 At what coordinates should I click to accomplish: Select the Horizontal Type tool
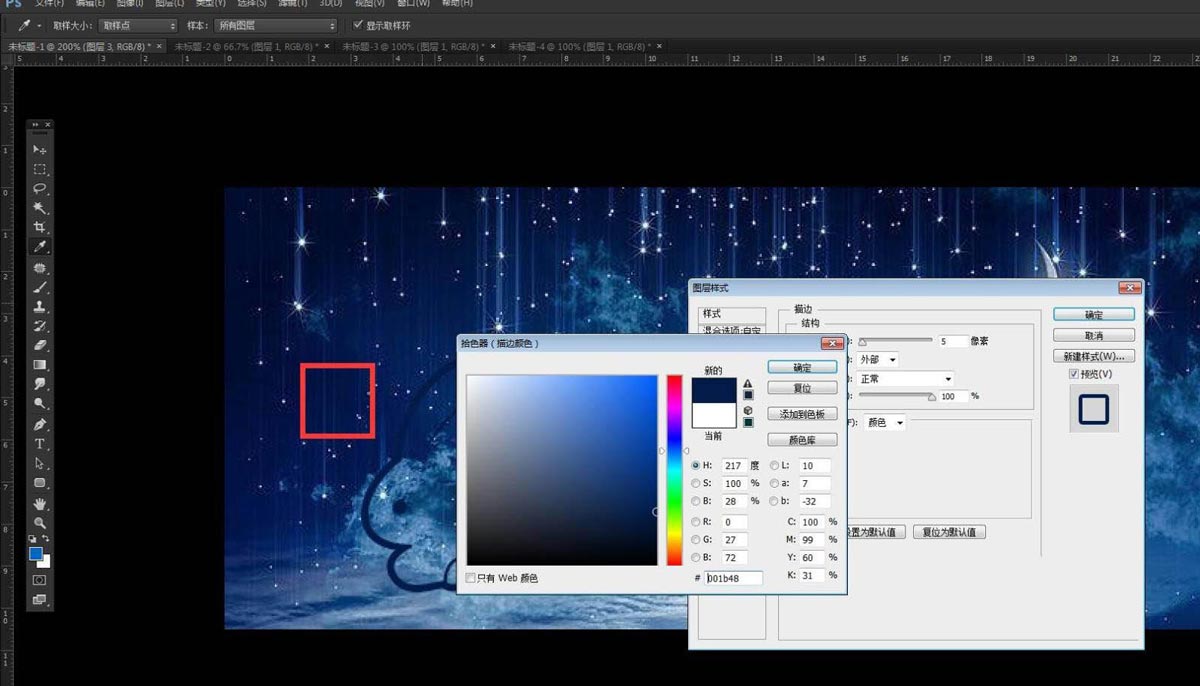tap(40, 444)
